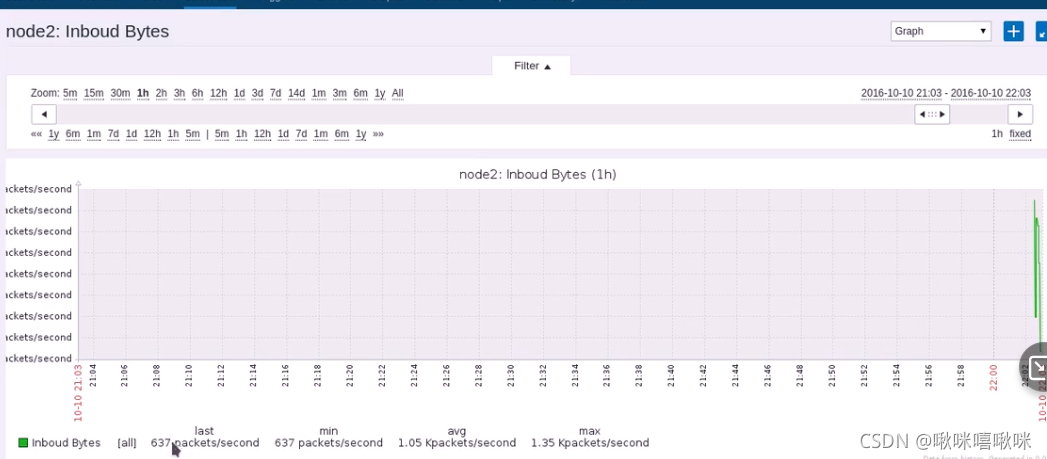Click the fullscreen toggle icon beside the plus button
The image size is (1047, 459).
(1041, 31)
